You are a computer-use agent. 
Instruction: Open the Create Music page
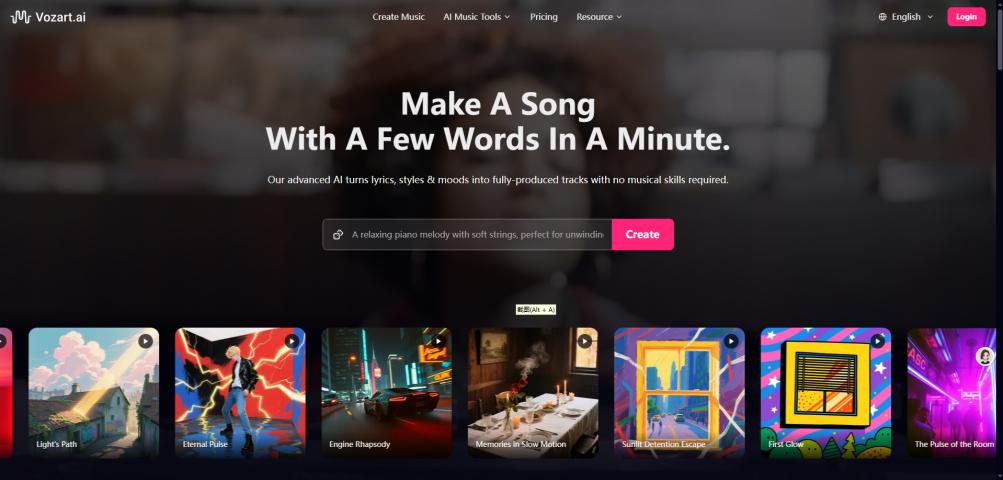coord(399,17)
